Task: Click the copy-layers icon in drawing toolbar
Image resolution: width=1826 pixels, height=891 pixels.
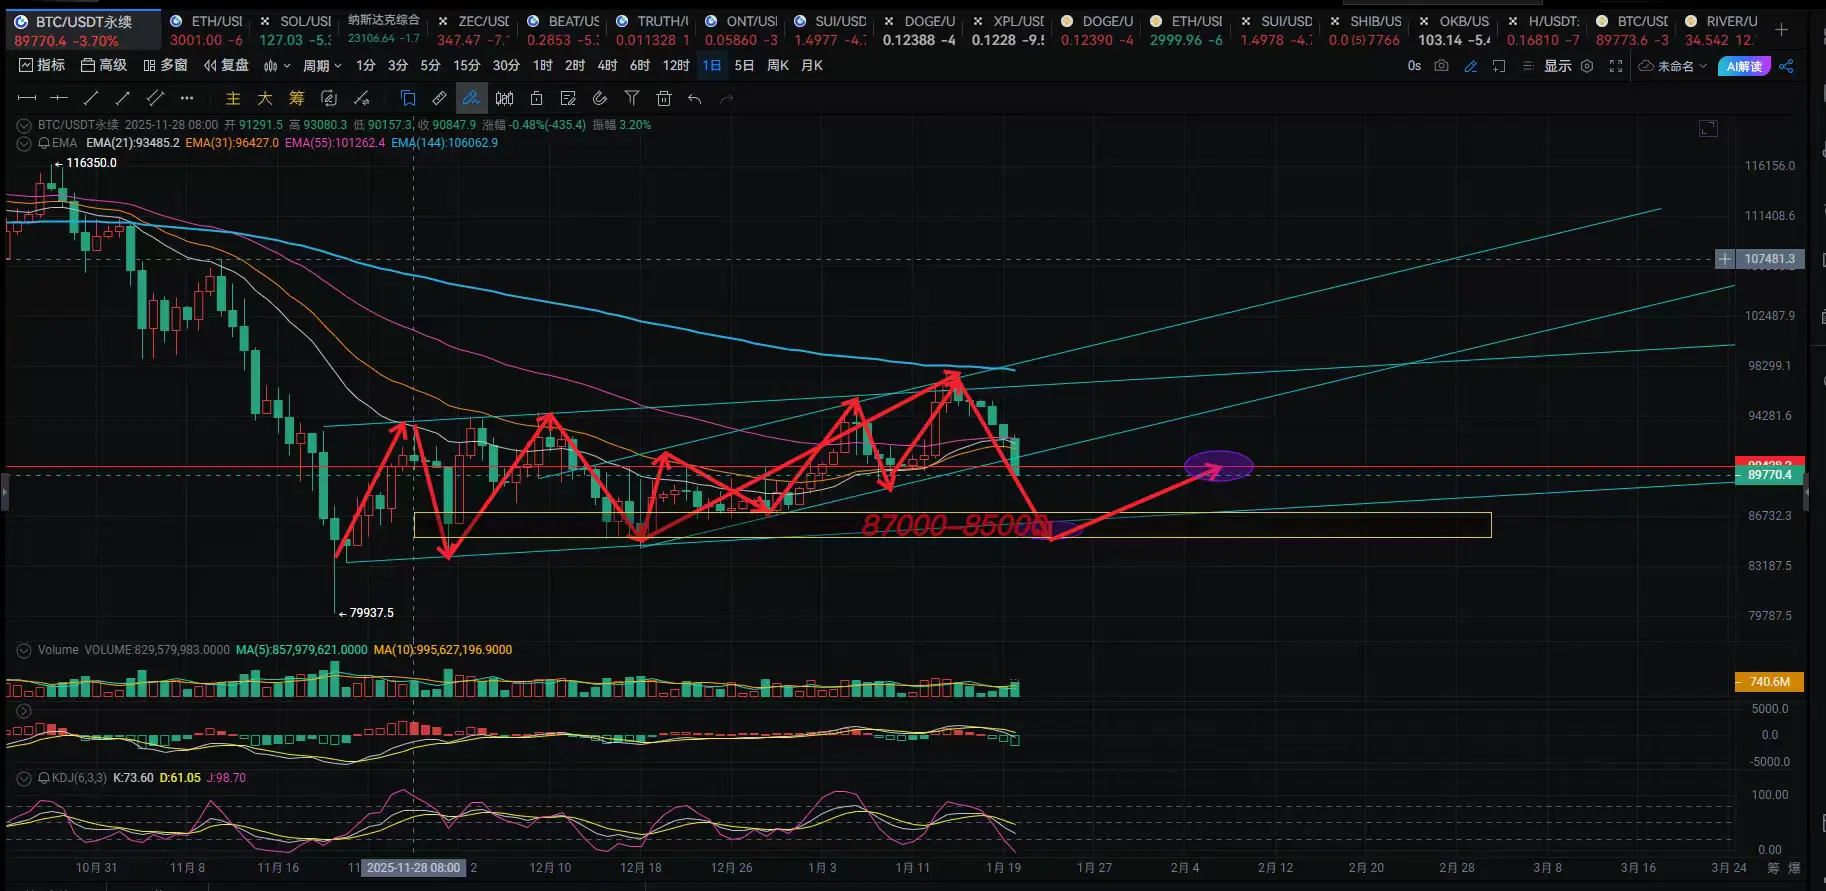Action: pyautogui.click(x=408, y=98)
